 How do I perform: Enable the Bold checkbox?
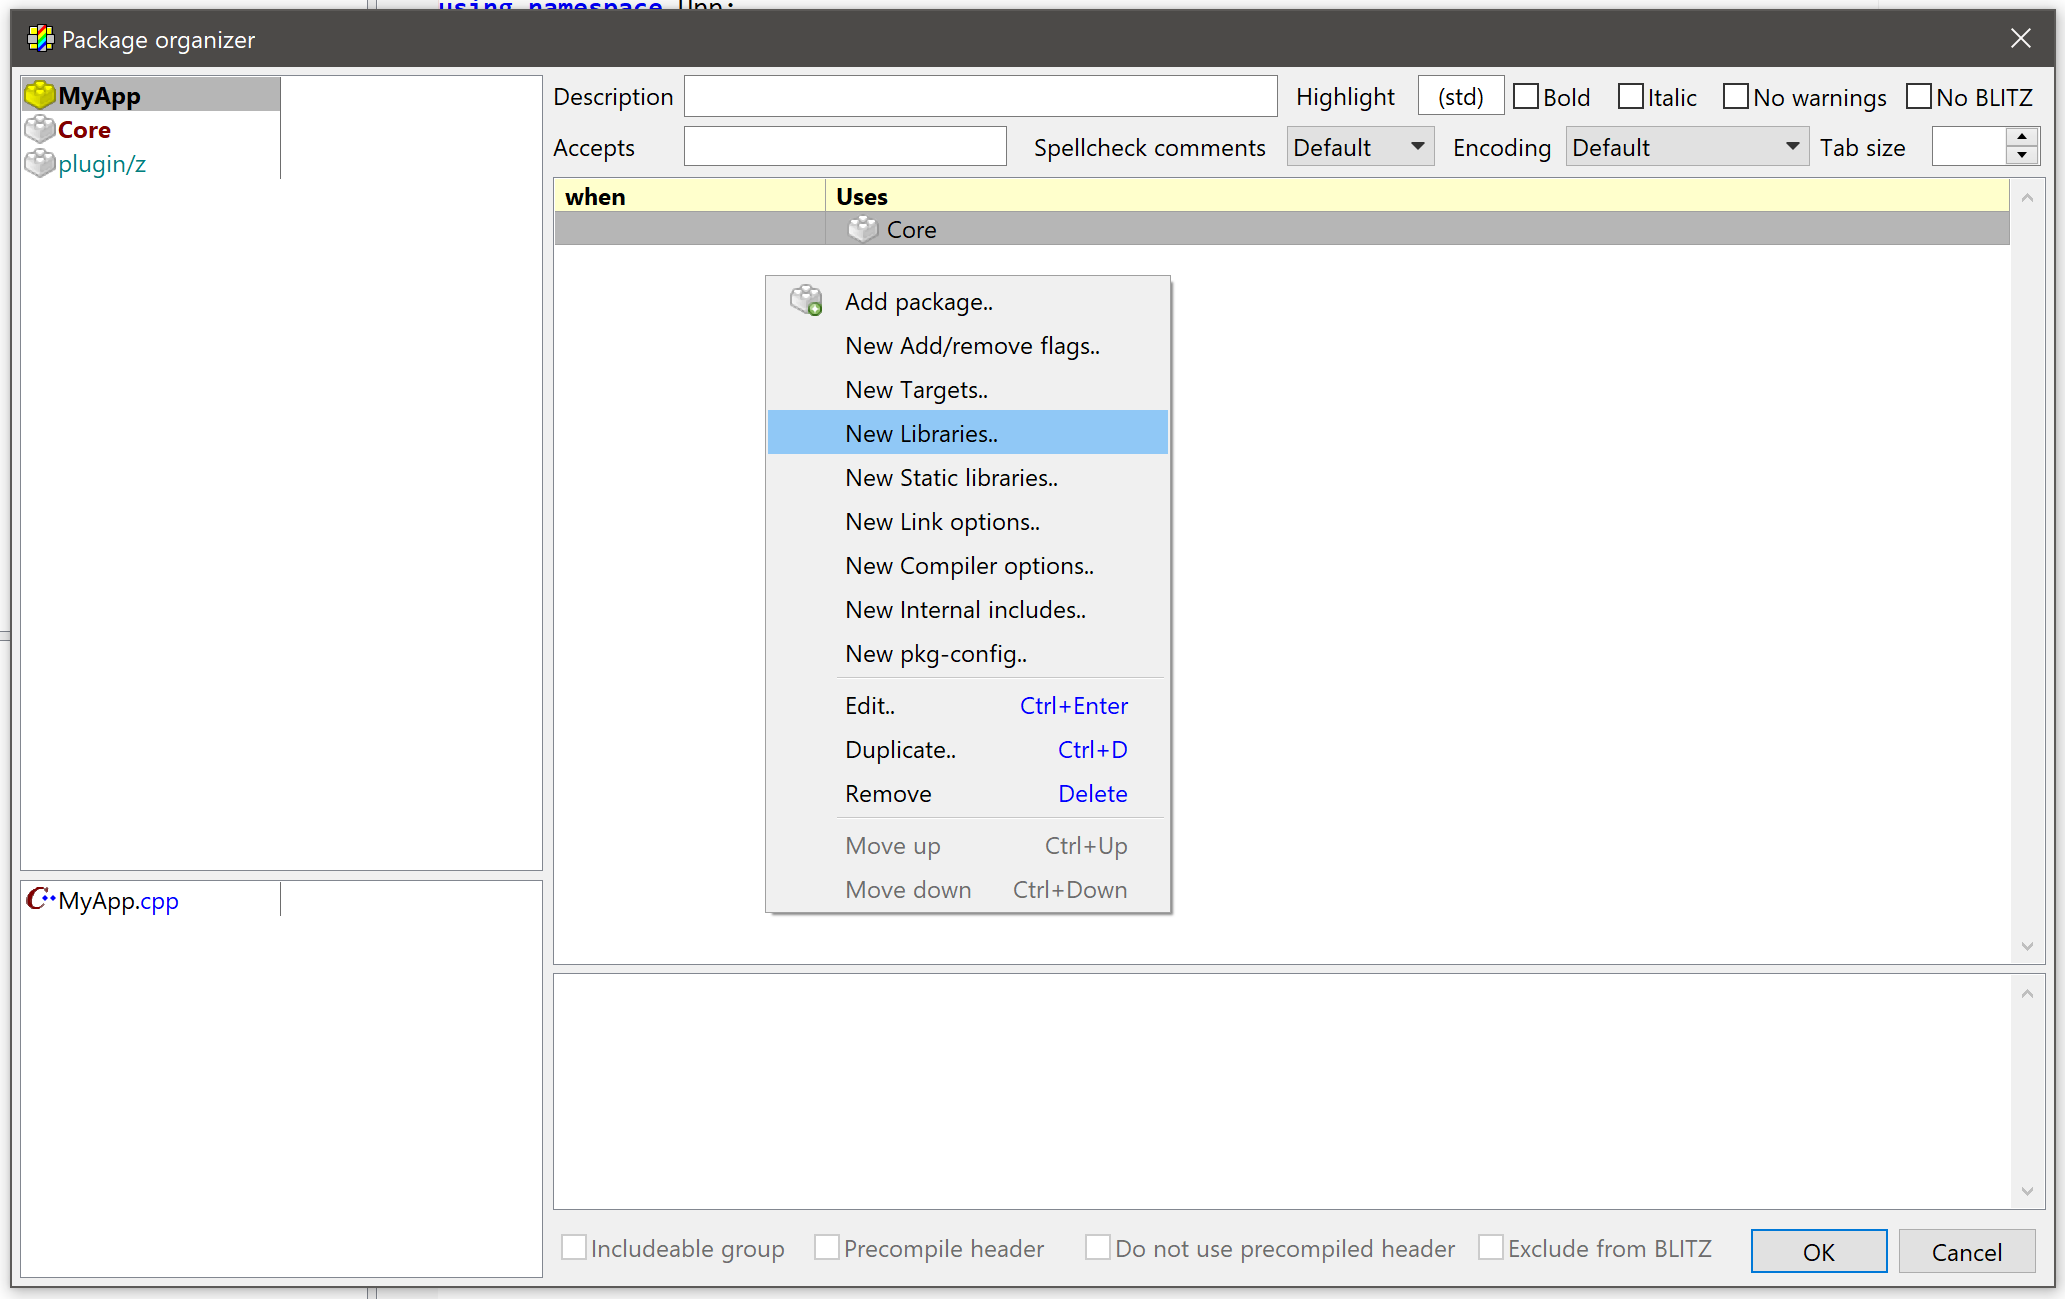1526,97
